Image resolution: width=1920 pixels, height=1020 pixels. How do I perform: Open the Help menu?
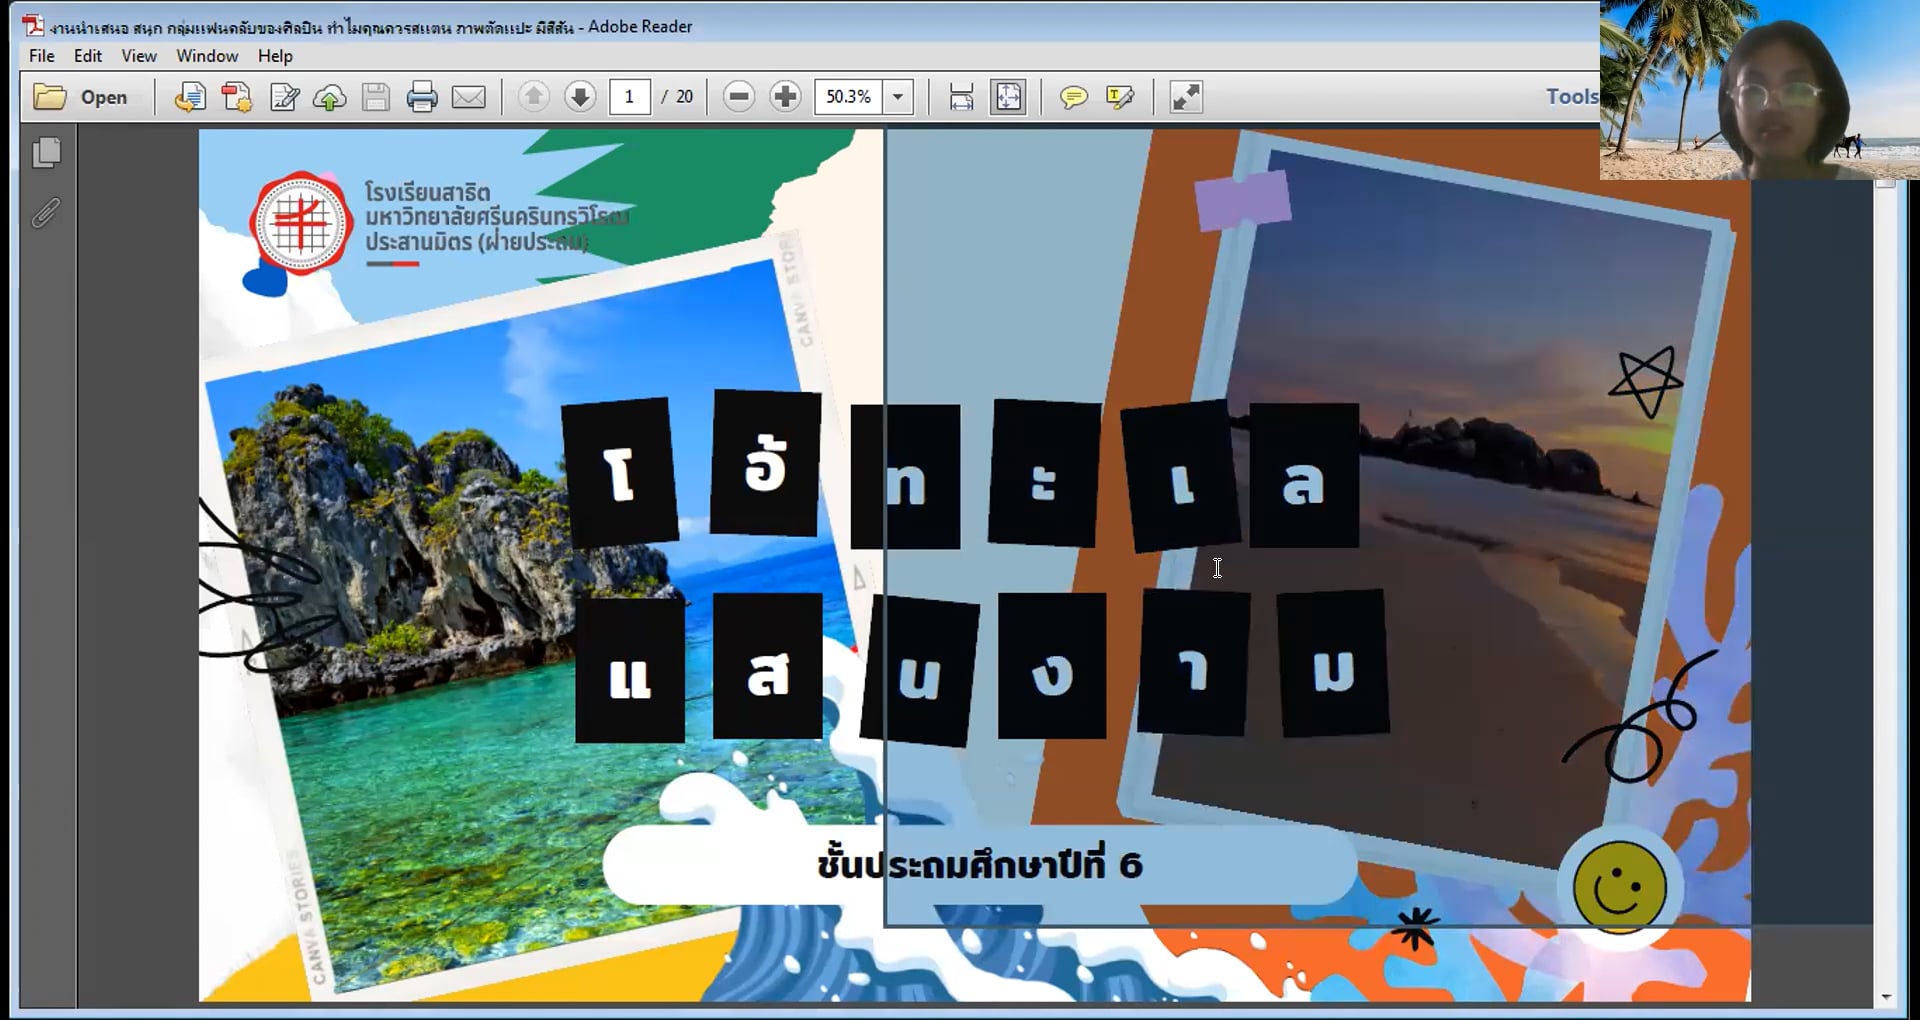click(x=275, y=56)
